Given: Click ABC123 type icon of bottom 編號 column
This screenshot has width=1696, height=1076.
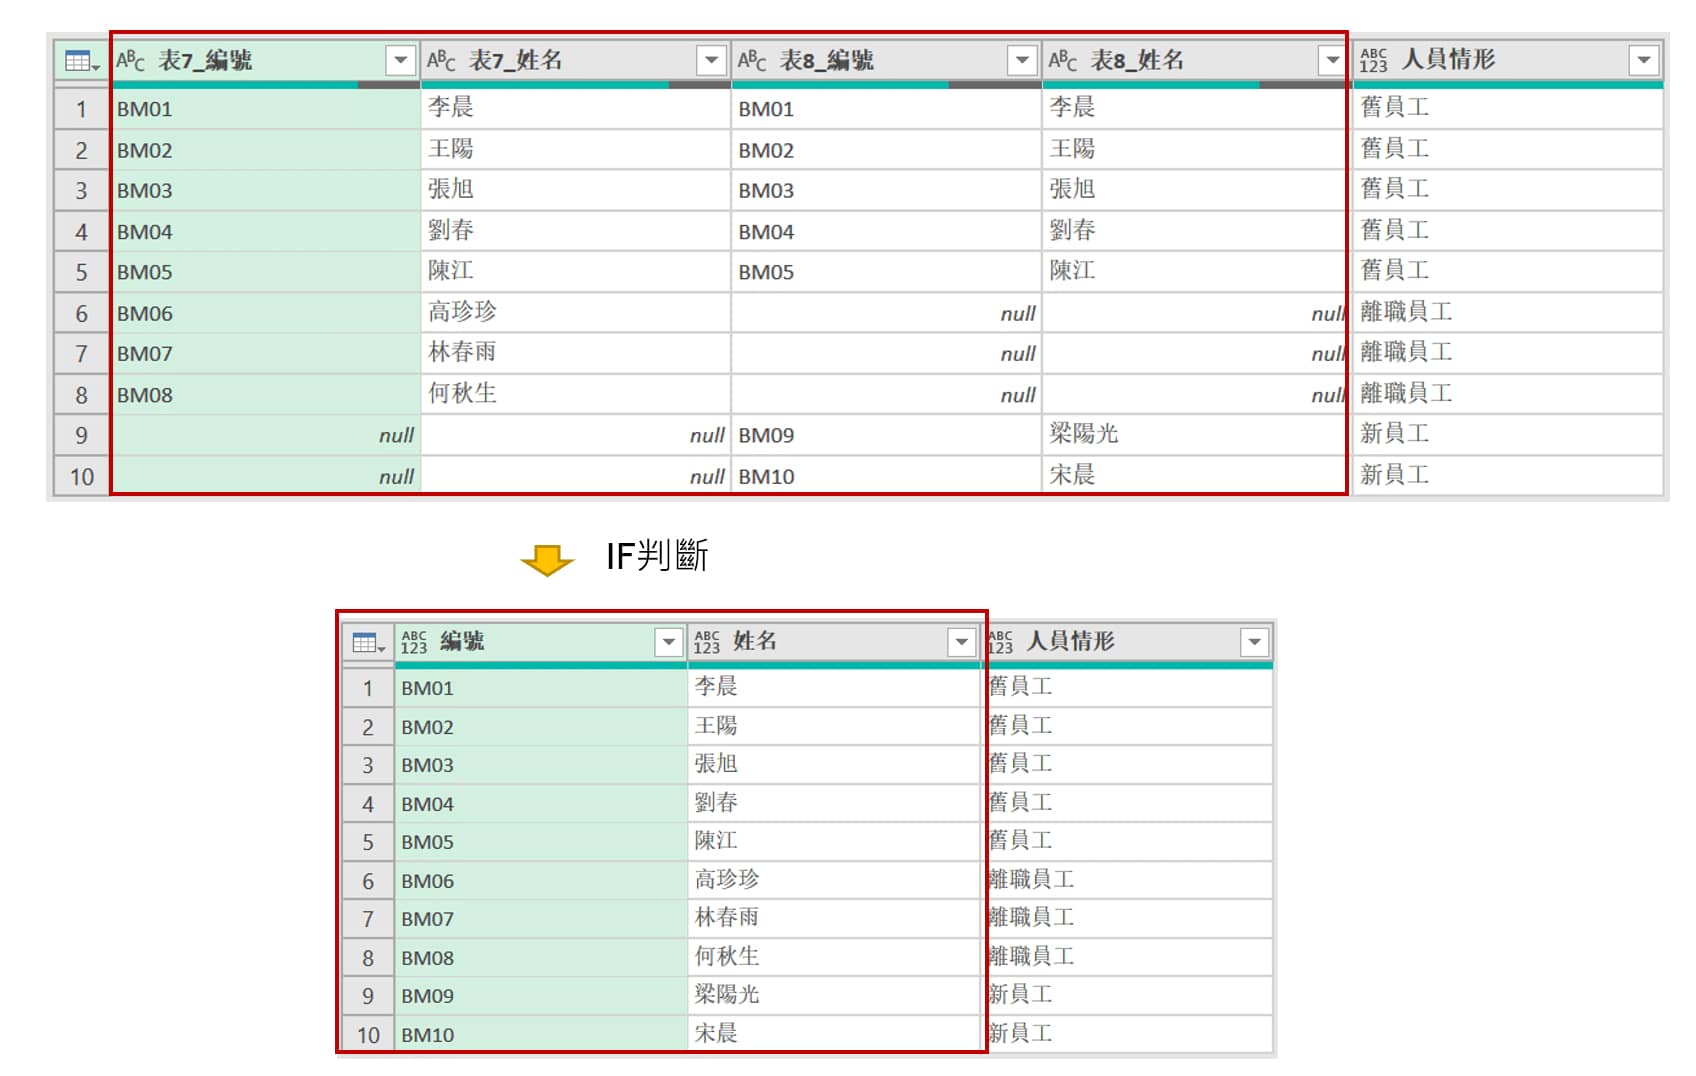Looking at the screenshot, I should point(414,642).
